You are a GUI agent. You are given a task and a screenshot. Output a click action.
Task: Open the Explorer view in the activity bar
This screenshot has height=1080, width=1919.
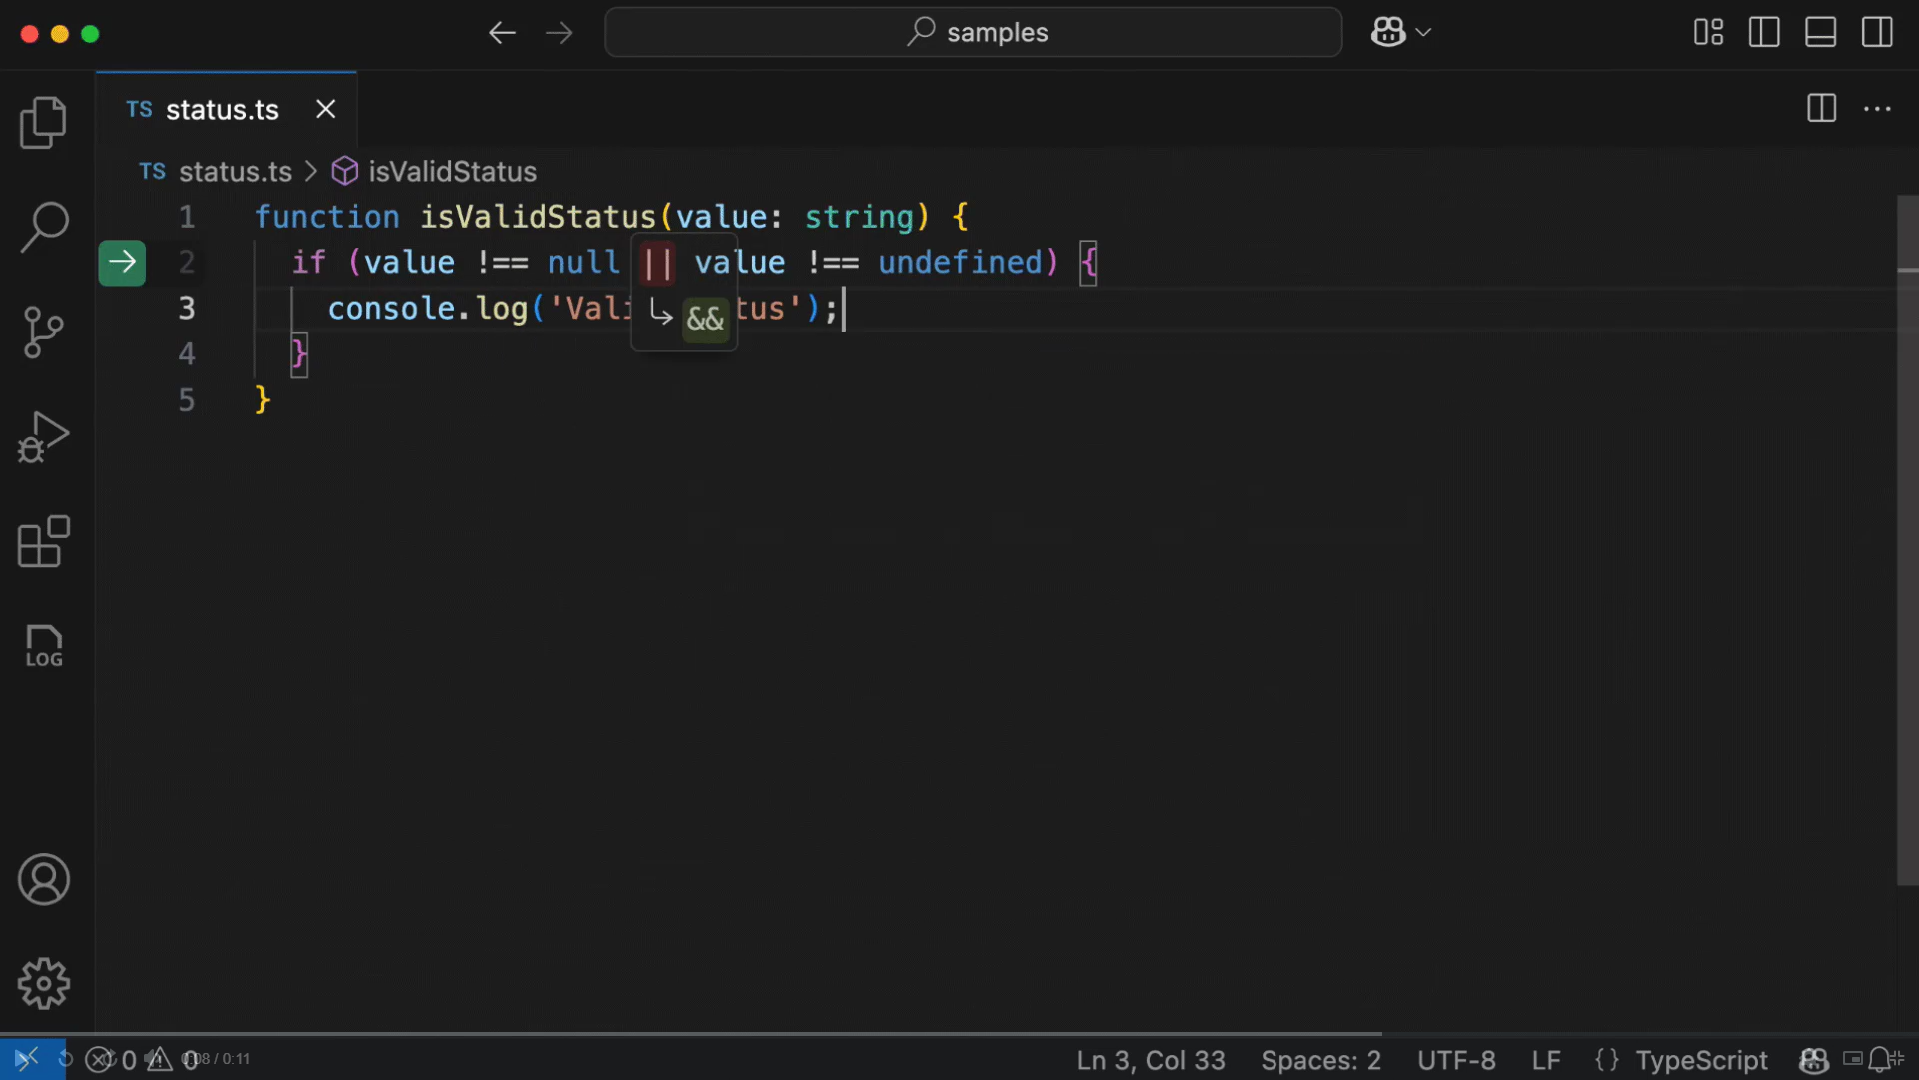[43, 123]
